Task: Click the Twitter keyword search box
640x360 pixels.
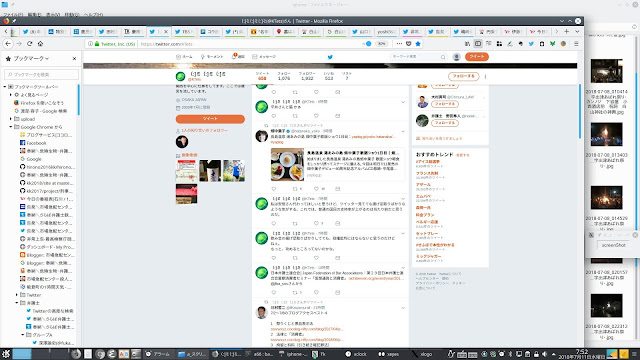Action: click(x=418, y=57)
